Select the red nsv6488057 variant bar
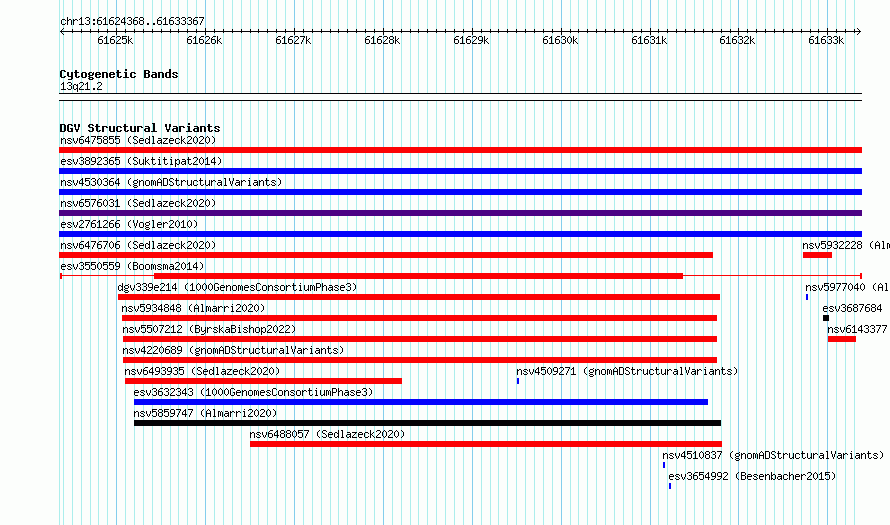The width and height of the screenshot is (890, 525). tap(486, 444)
